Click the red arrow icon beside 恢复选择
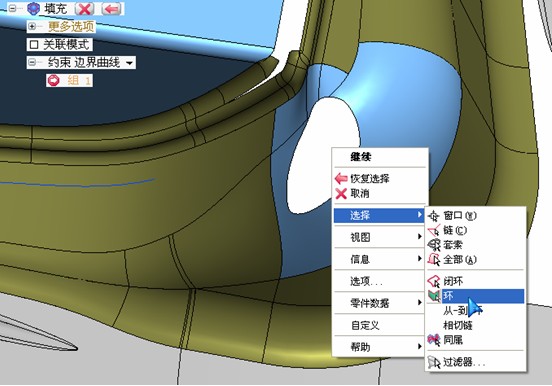The height and width of the screenshot is (386, 552). 341,179
